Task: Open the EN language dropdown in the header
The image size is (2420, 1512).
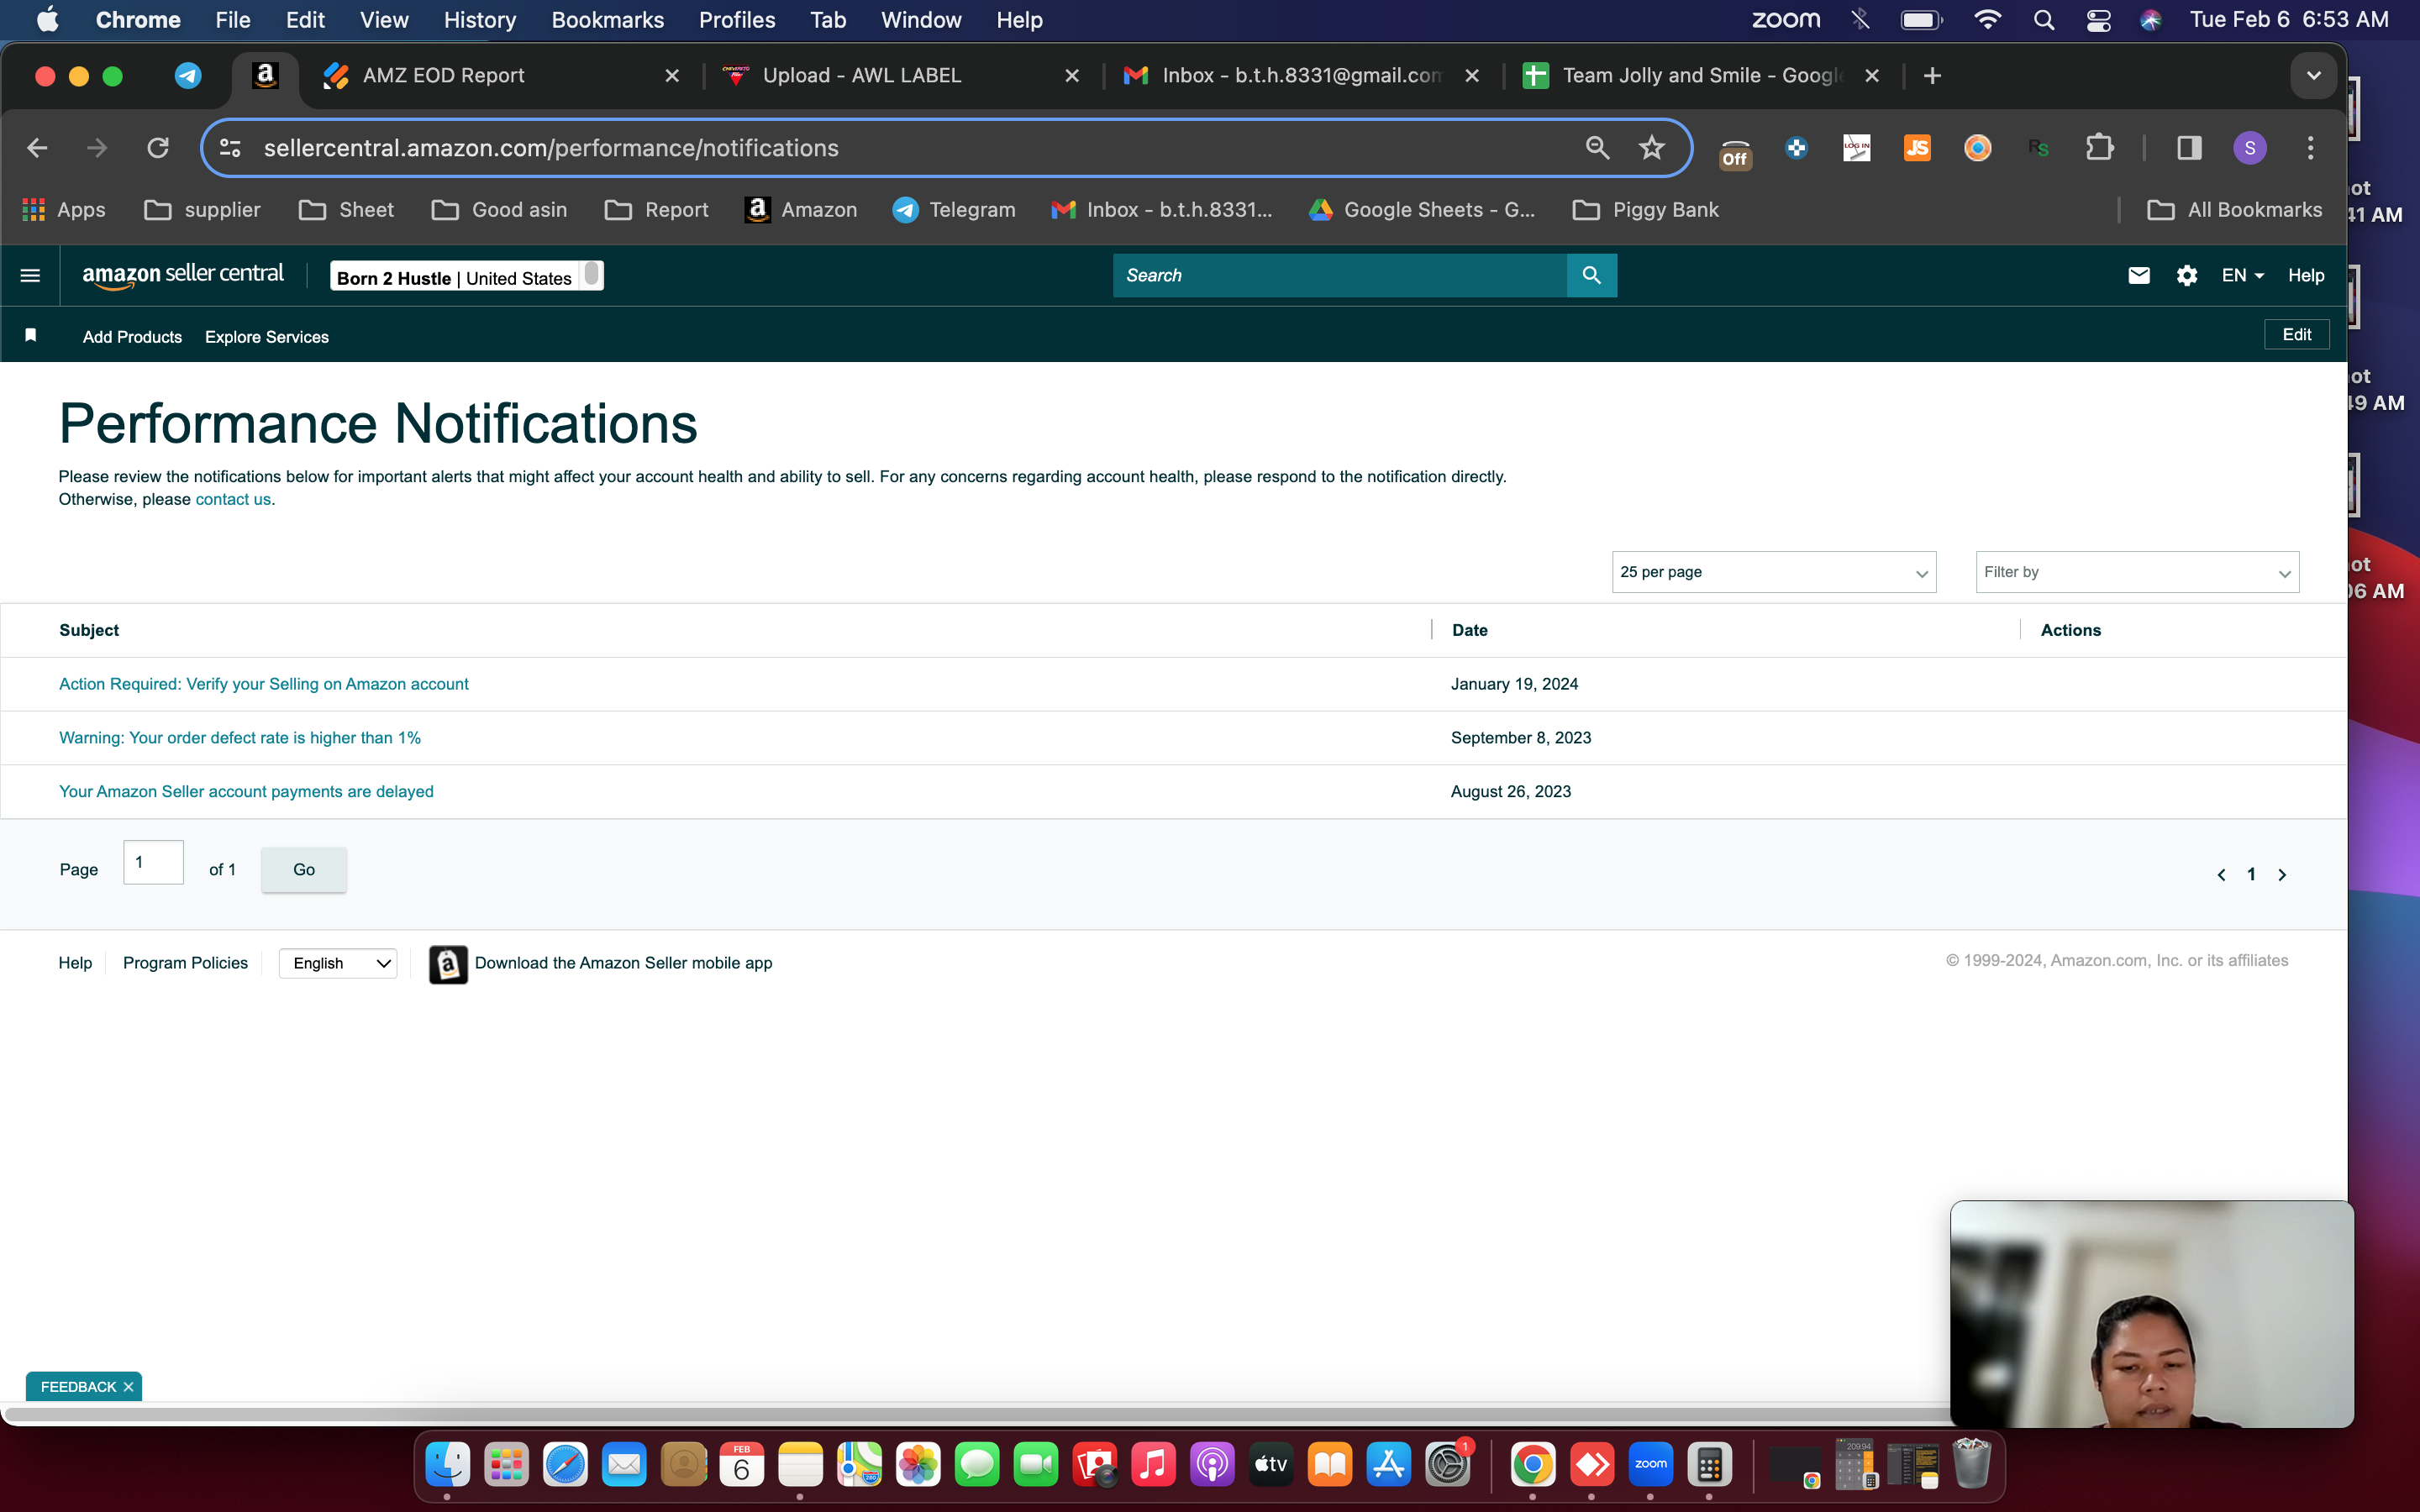Action: pos(2242,275)
